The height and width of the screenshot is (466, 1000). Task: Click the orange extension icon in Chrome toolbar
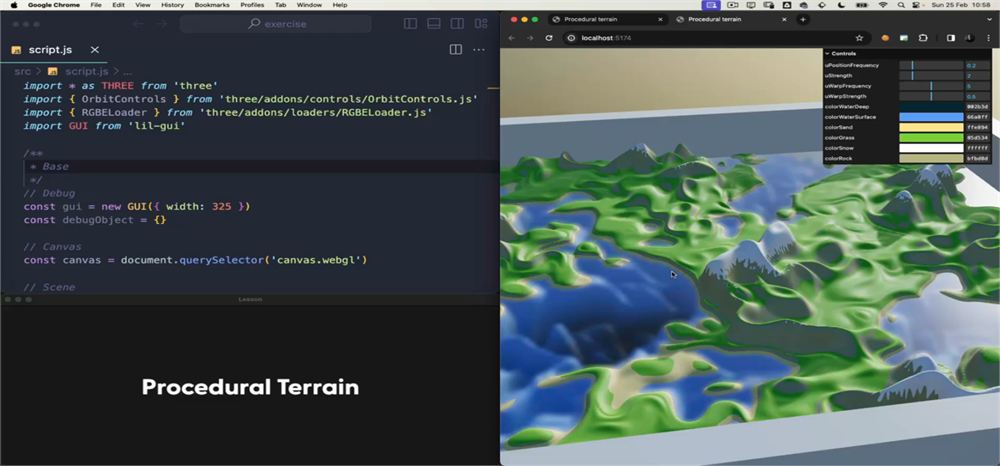click(885, 38)
